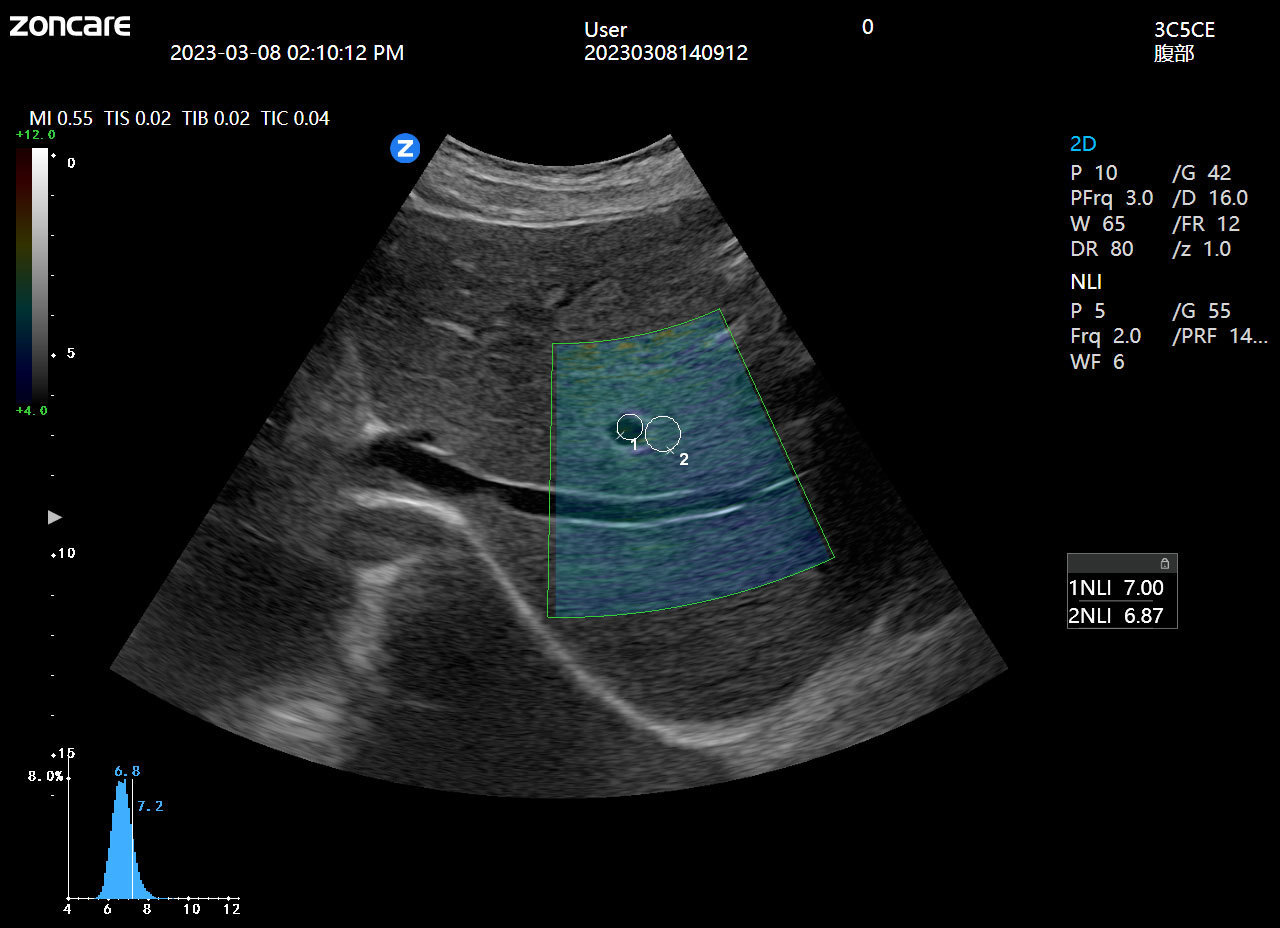Click the 3C5CE probe name
The width and height of the screenshot is (1280, 928).
(x=1184, y=30)
